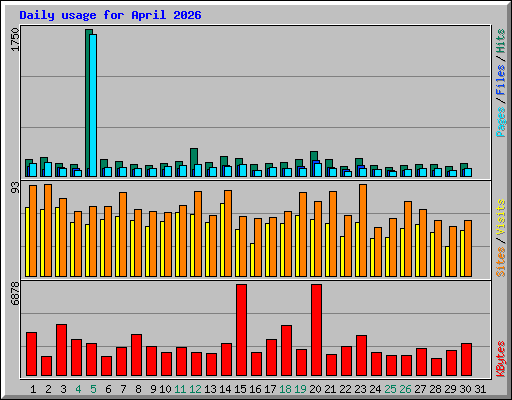Click day label '14' on x-axis
This screenshot has width=512, height=400.
click(x=225, y=389)
